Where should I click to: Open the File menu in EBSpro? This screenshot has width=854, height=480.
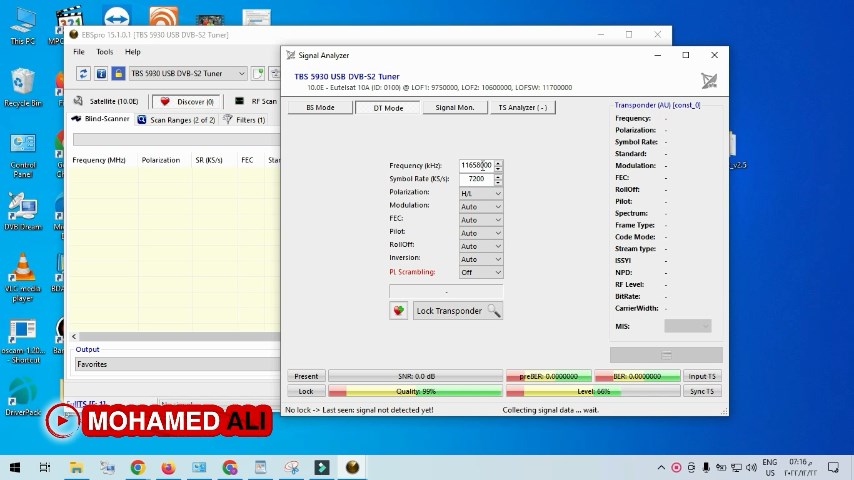point(79,52)
